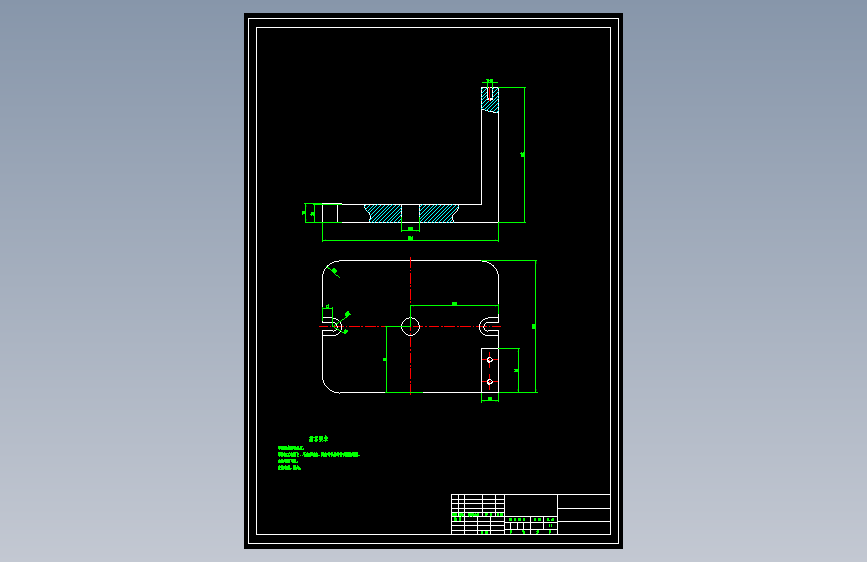Viewport: 867px width, 562px height.
Task: Click the title block table at bottom right
Action: (x=531, y=514)
